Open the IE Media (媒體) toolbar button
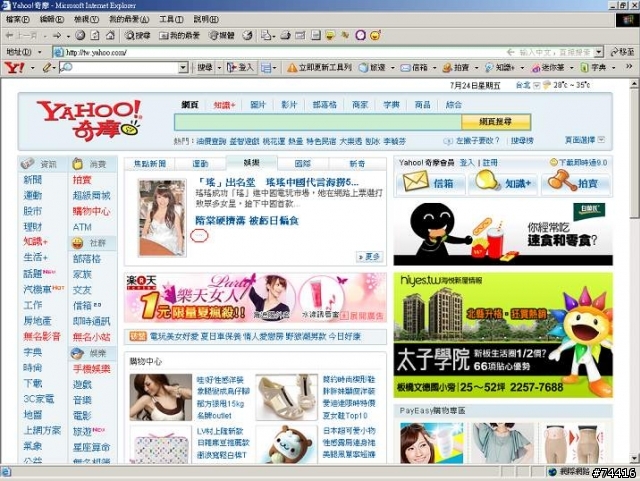 pyautogui.click(x=222, y=36)
